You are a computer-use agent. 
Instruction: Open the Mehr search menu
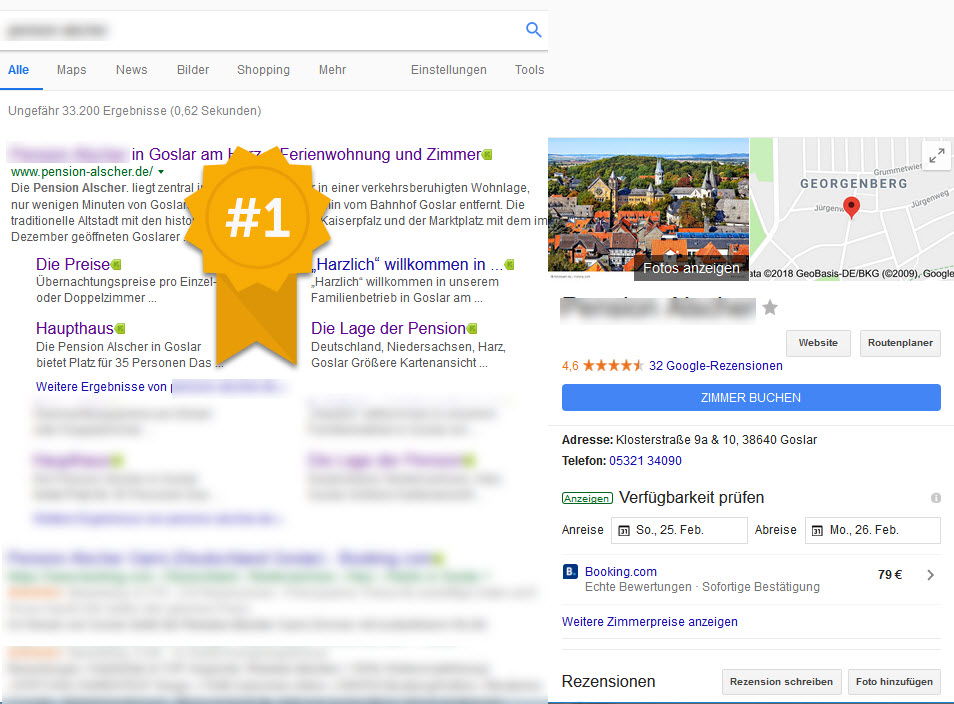(332, 70)
